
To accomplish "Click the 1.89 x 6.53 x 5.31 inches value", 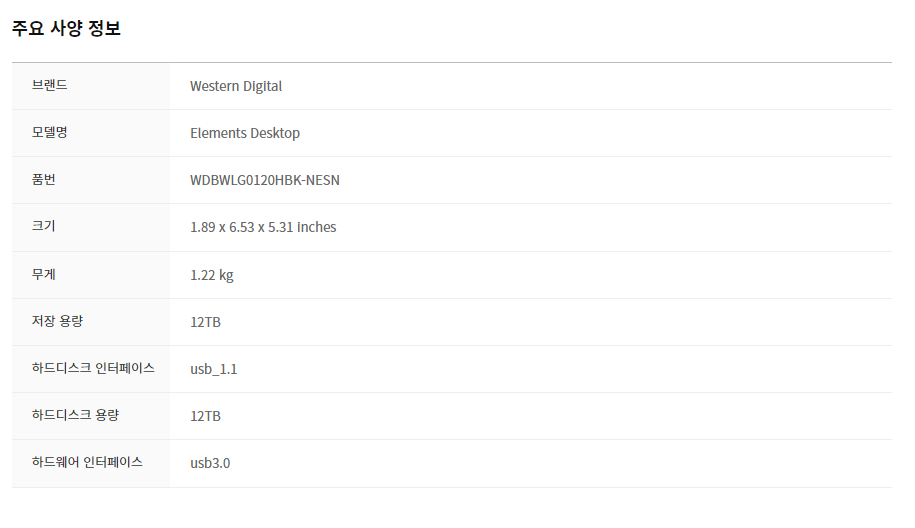I will [x=263, y=227].
